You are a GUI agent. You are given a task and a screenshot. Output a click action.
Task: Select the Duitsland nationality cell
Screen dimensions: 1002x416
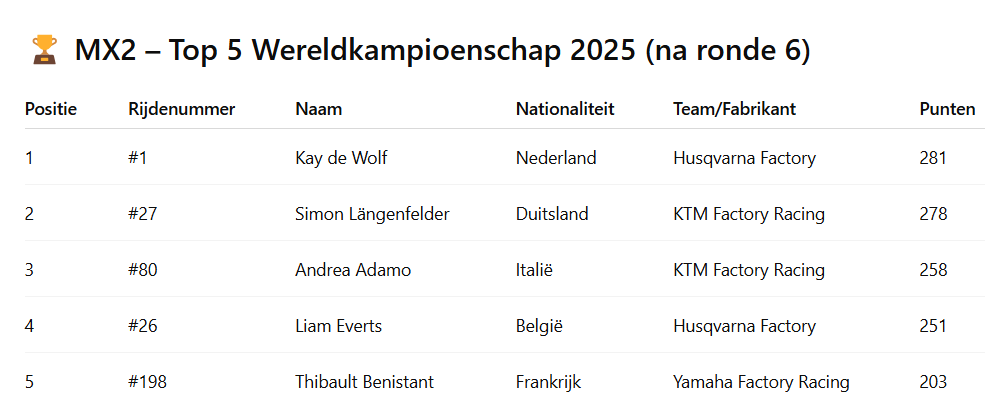point(552,214)
